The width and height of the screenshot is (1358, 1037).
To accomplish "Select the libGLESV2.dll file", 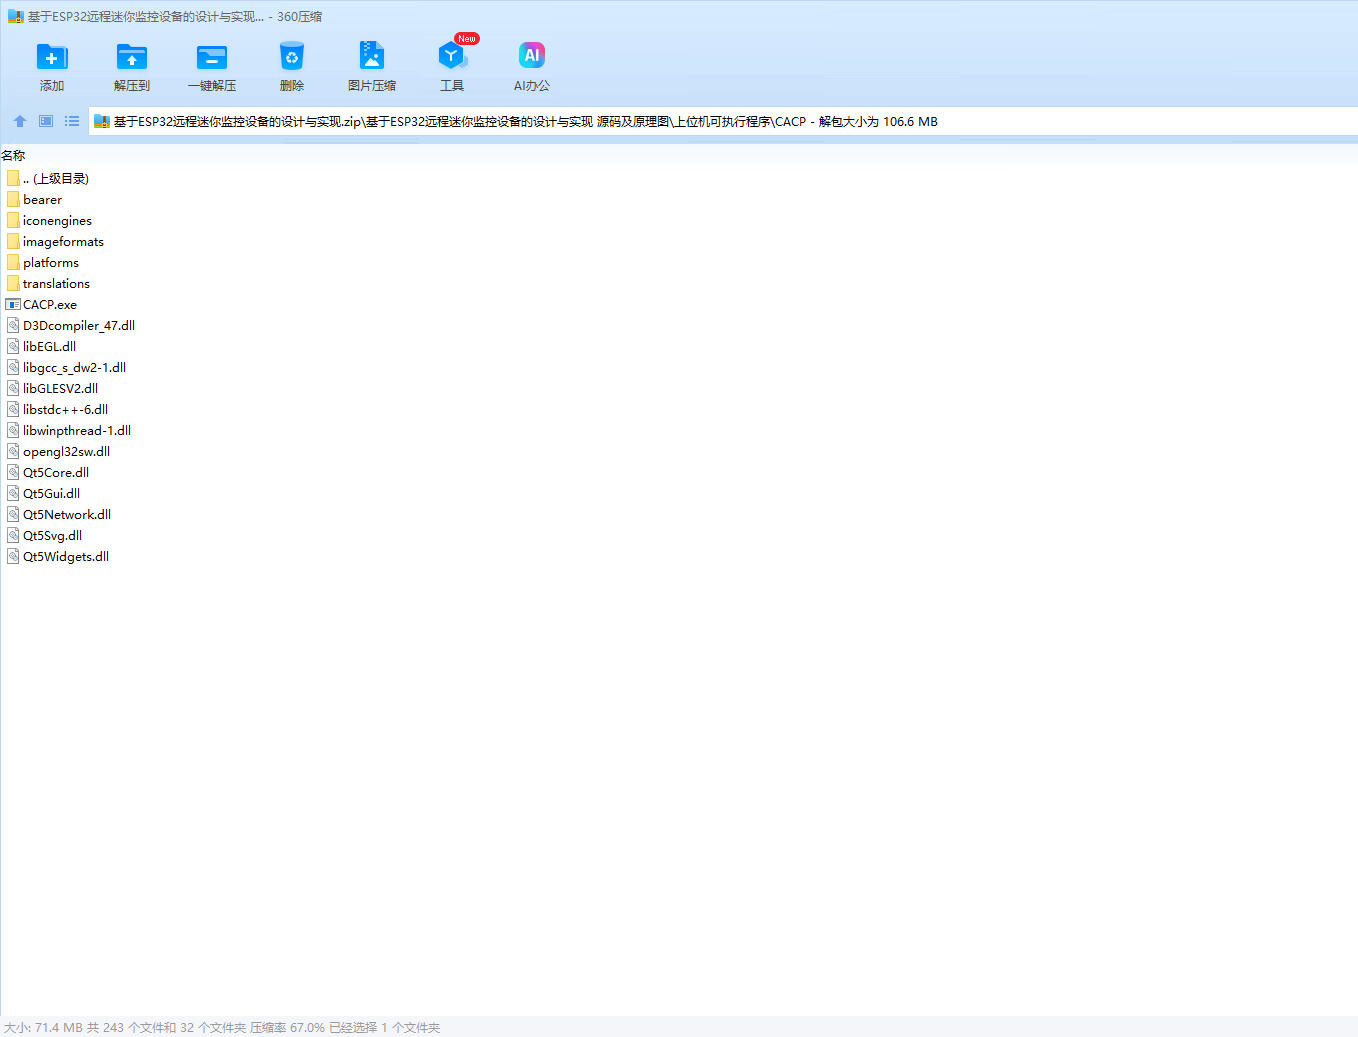I will pyautogui.click(x=52, y=389).
